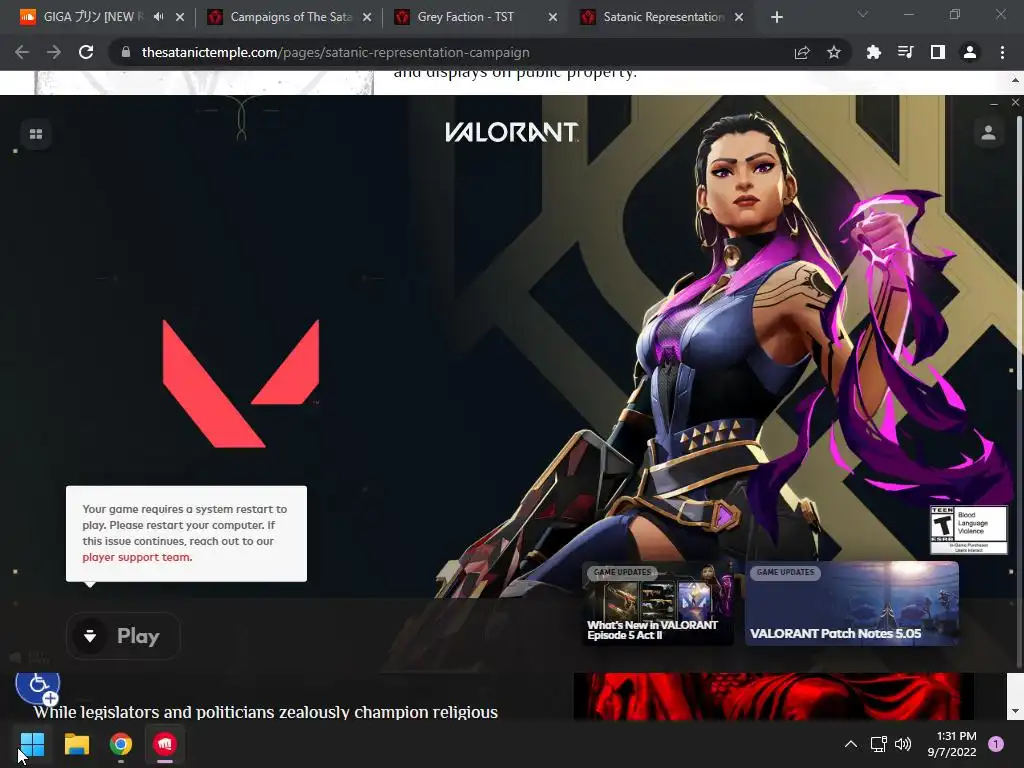This screenshot has width=1024, height=768.
Task: Close the Grey Faction - TST tab
Action: point(552,17)
